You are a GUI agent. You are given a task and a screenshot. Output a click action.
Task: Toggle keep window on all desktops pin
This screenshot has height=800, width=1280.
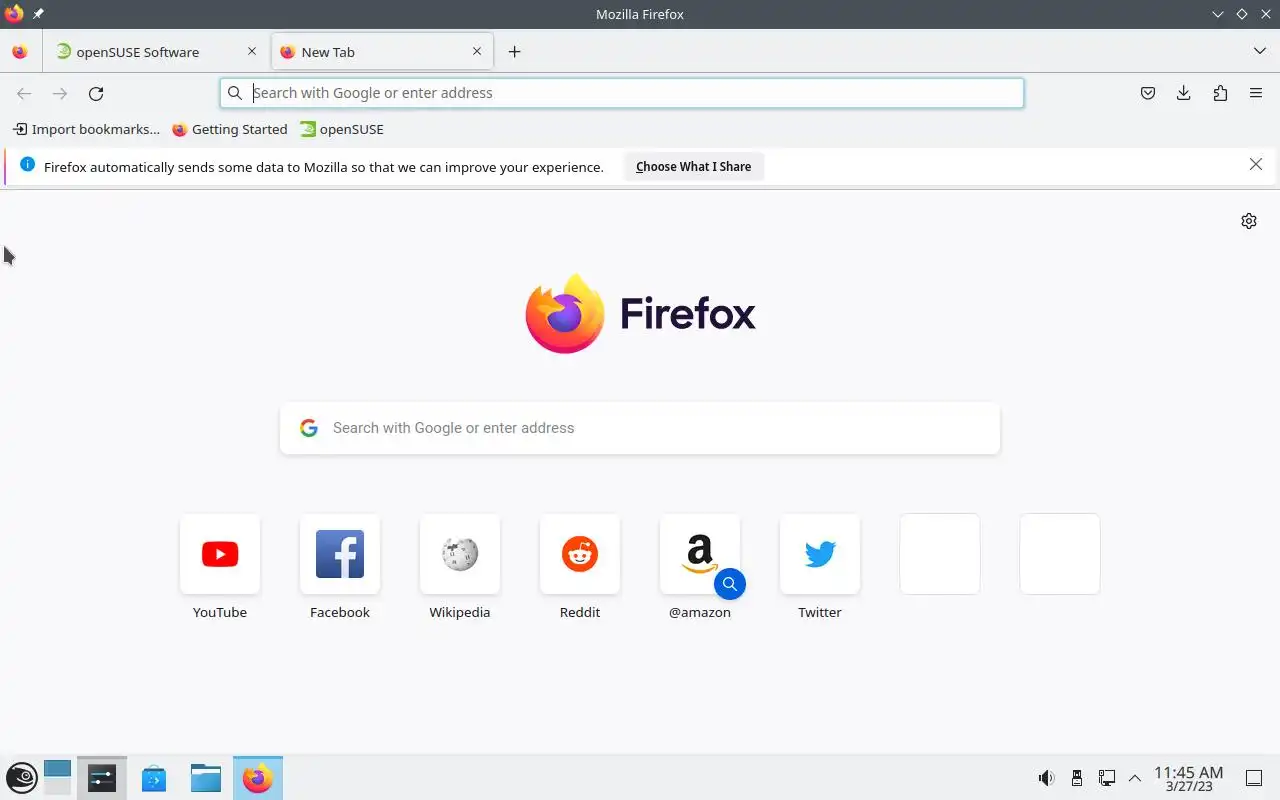click(38, 14)
